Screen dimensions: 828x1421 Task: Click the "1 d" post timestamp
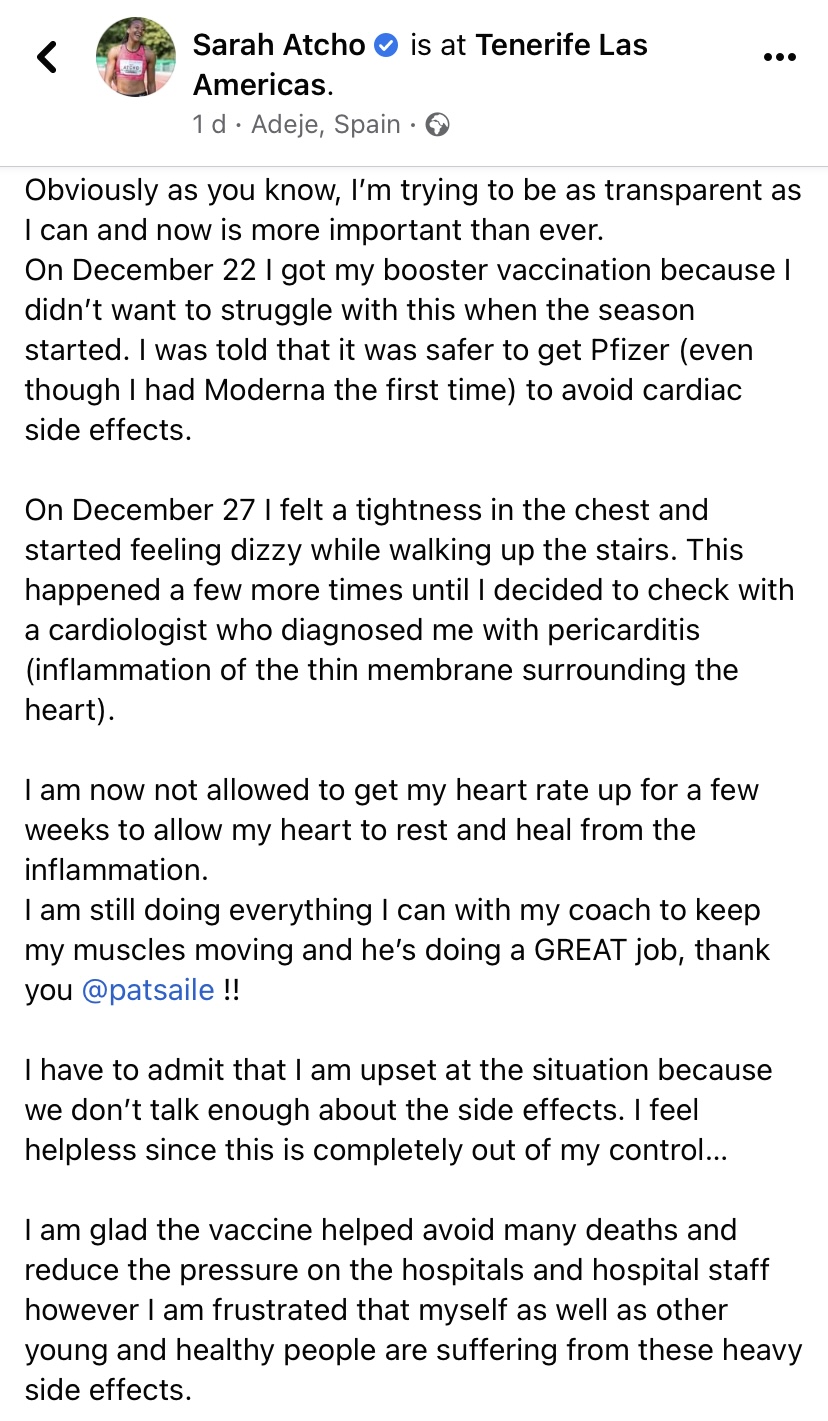(x=209, y=125)
